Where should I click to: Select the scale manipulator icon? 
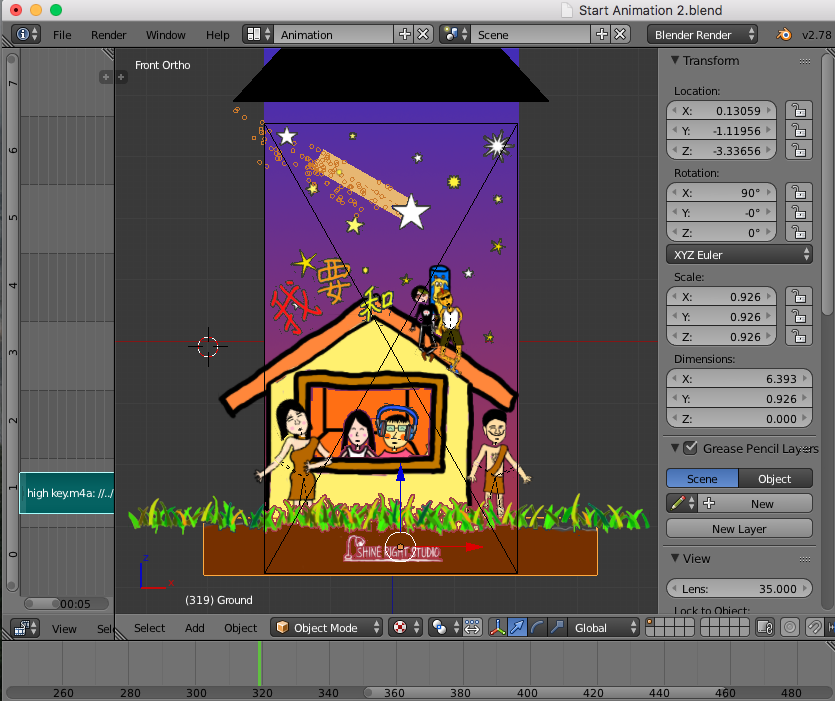[557, 627]
